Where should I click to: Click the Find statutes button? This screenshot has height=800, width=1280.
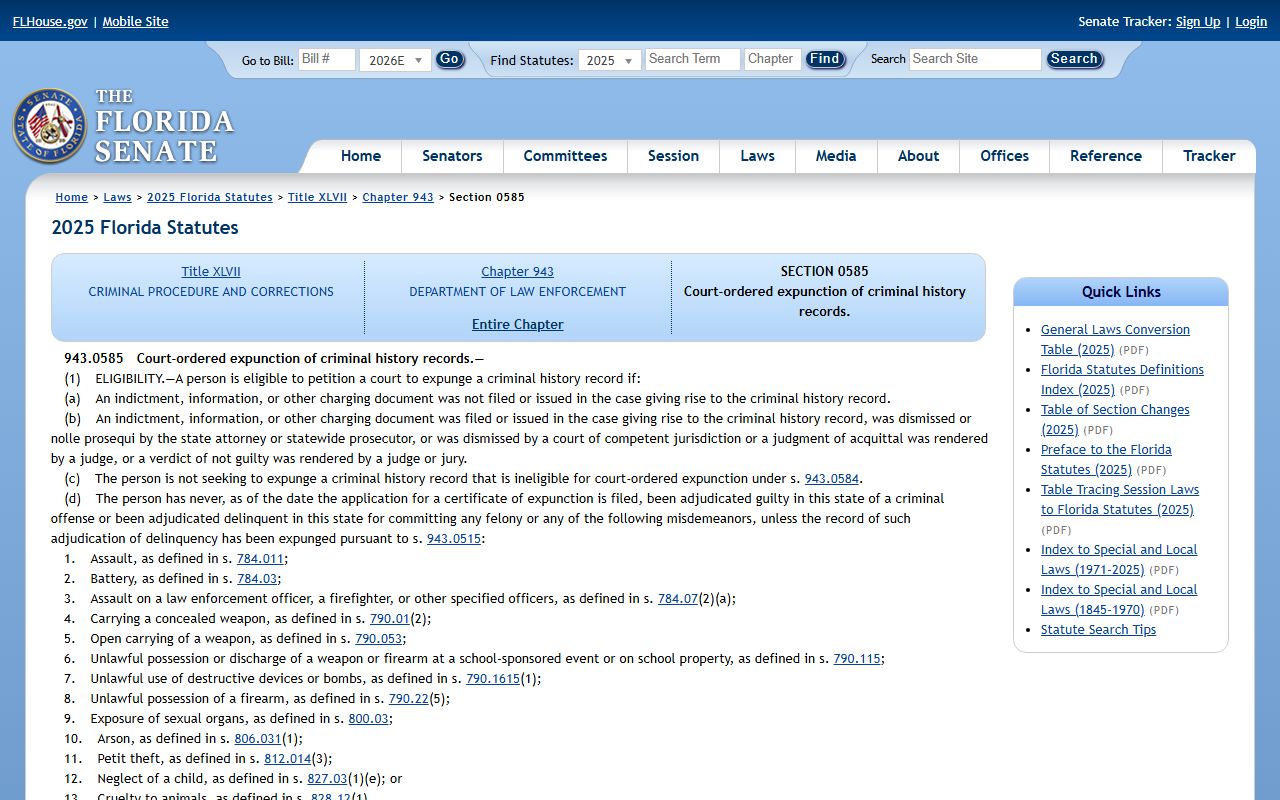coord(825,59)
